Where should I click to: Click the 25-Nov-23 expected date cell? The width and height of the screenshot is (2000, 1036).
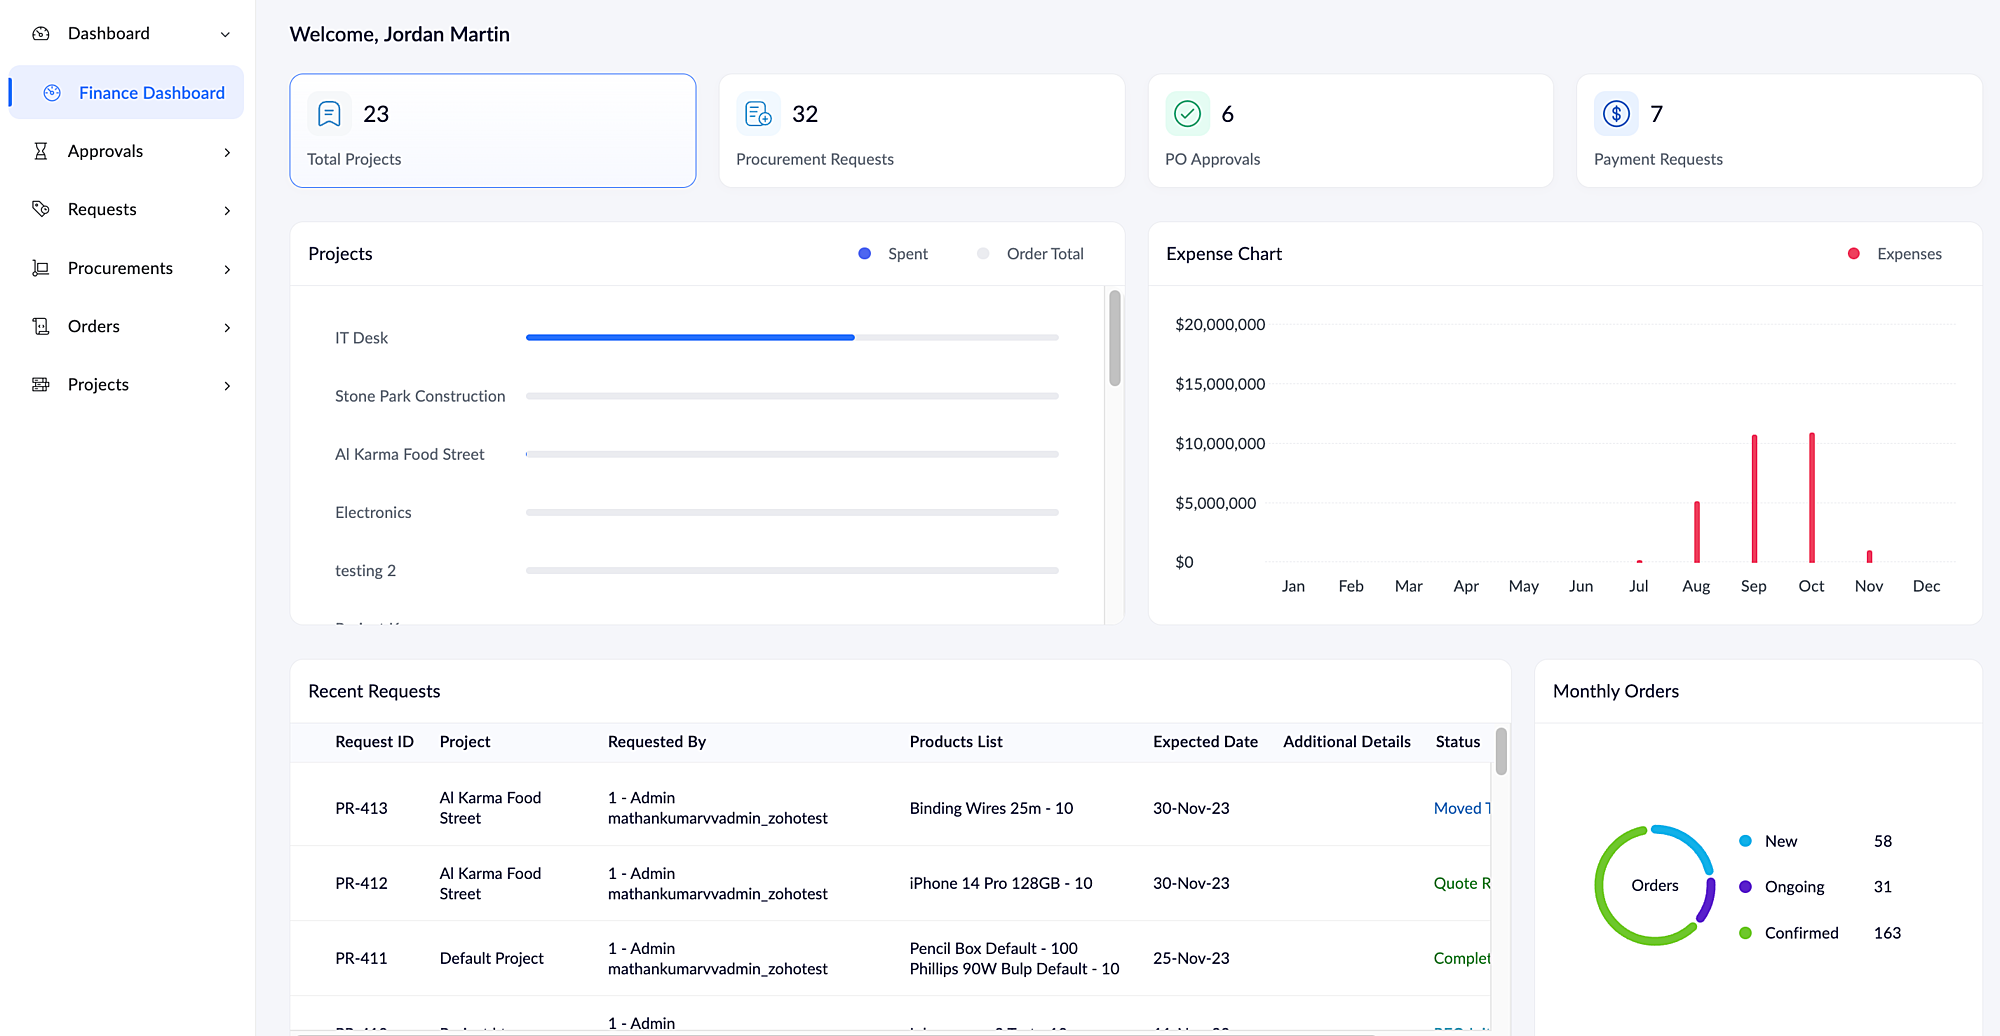point(1191,958)
